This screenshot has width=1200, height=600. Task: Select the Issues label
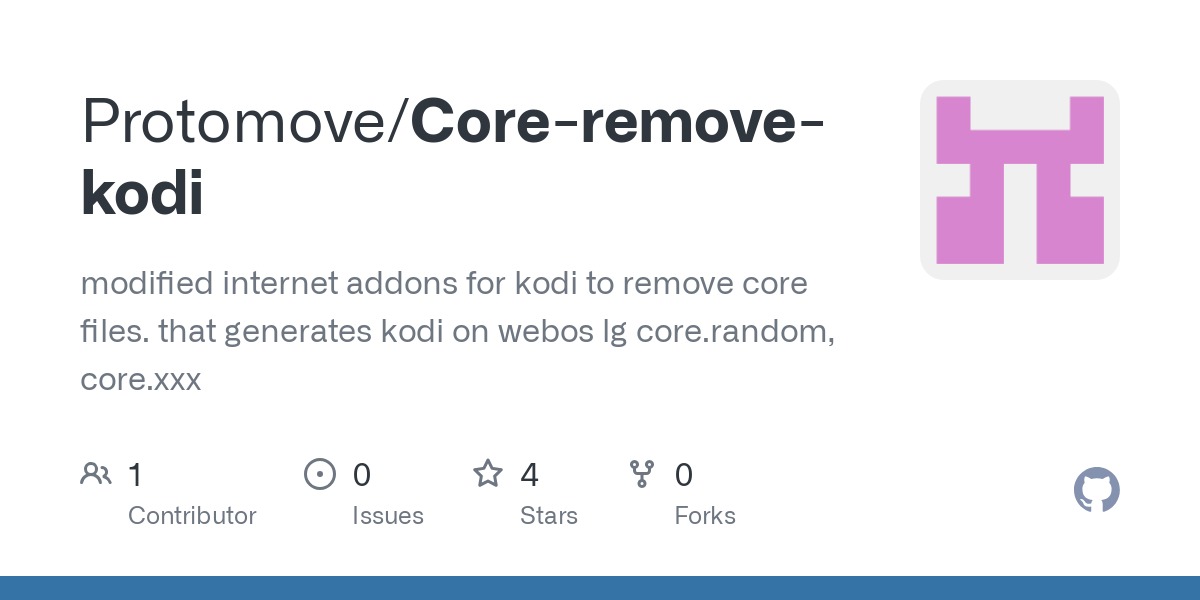point(388,516)
